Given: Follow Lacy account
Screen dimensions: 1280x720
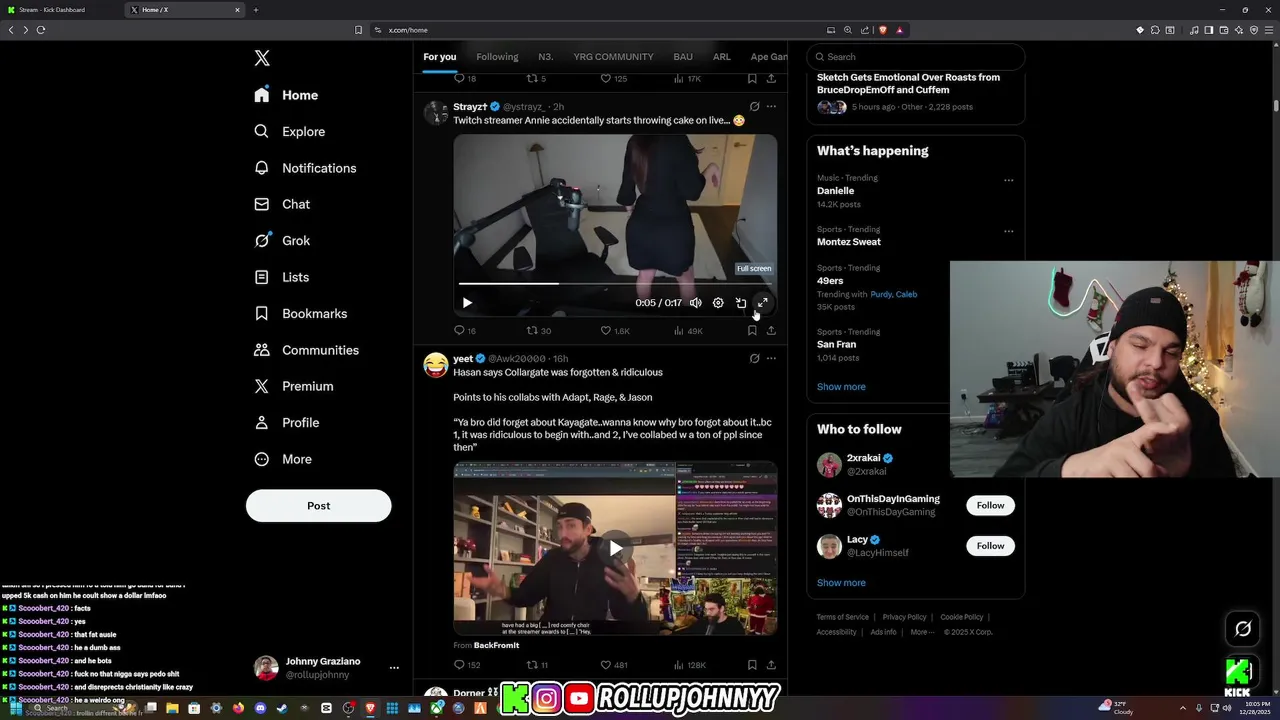Looking at the screenshot, I should tap(990, 546).
